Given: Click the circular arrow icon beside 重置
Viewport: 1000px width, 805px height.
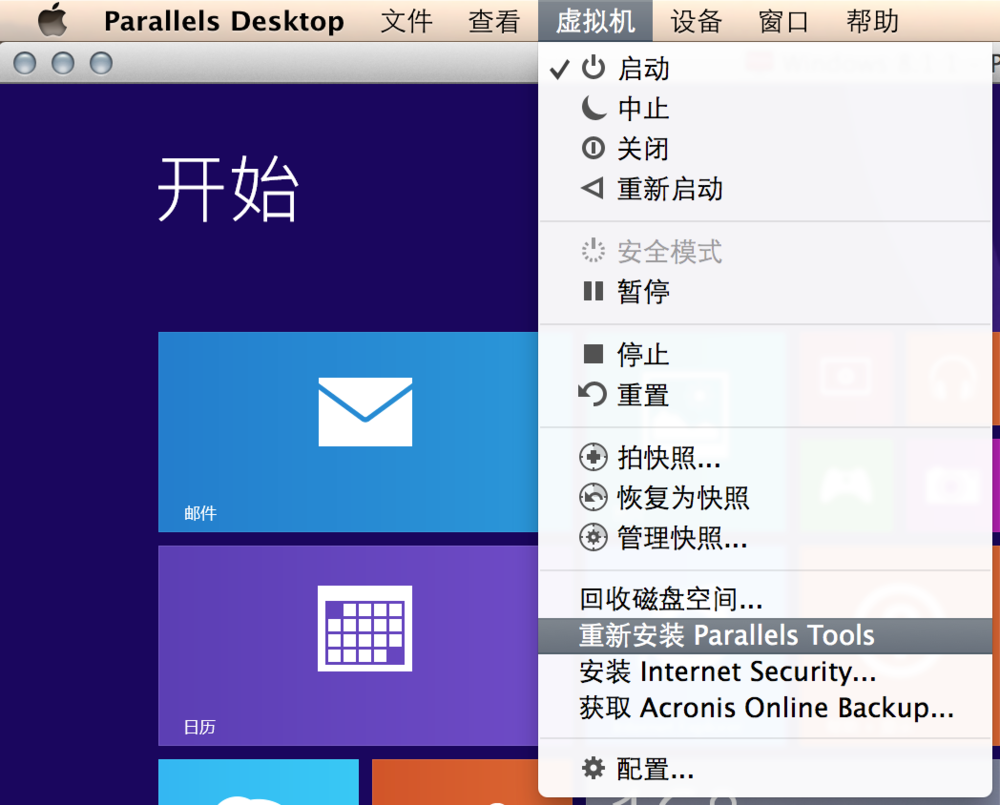Looking at the screenshot, I should pyautogui.click(x=592, y=394).
